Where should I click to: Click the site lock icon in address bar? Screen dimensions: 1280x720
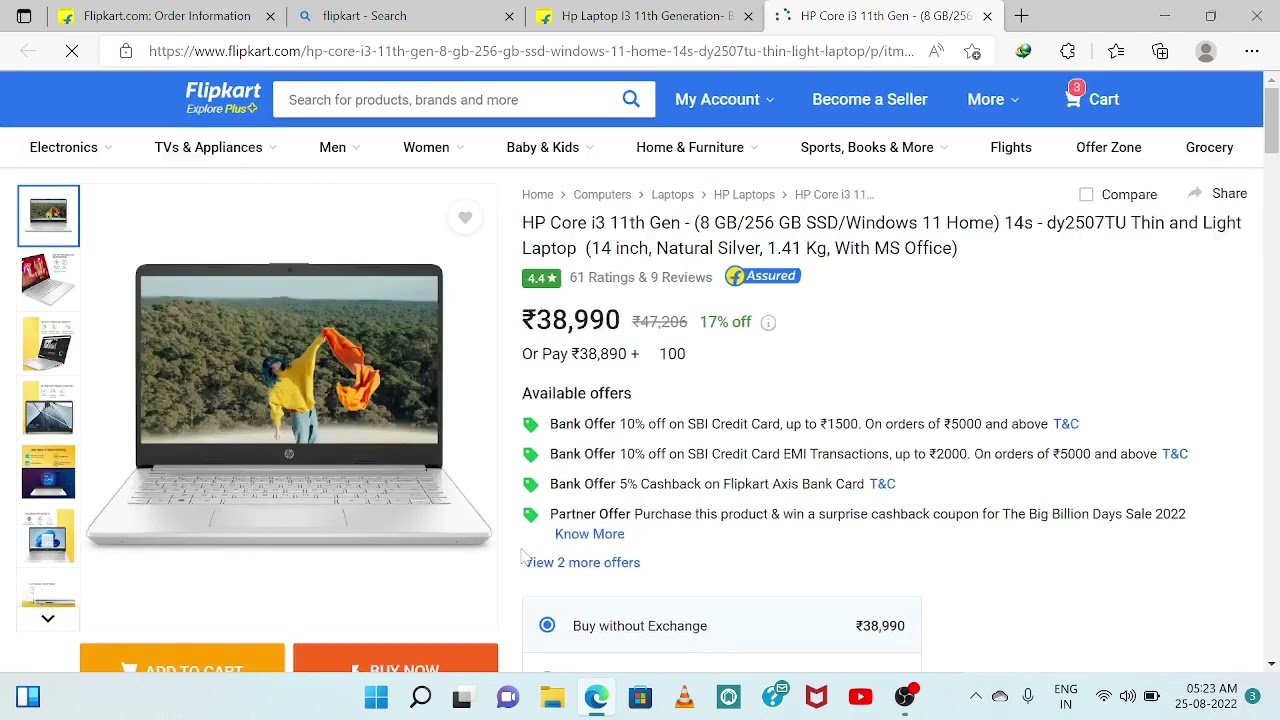[x=126, y=51]
